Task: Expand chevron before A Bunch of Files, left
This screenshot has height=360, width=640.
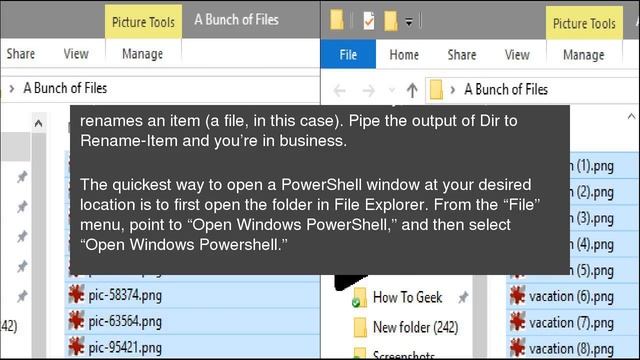Action: (x=11, y=88)
